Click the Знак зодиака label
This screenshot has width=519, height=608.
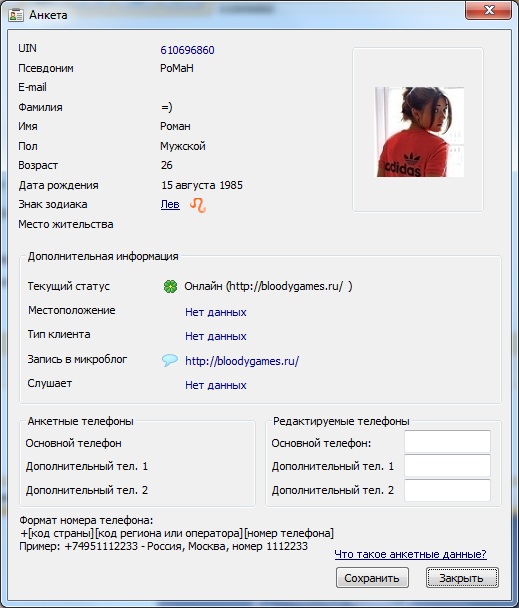click(53, 204)
